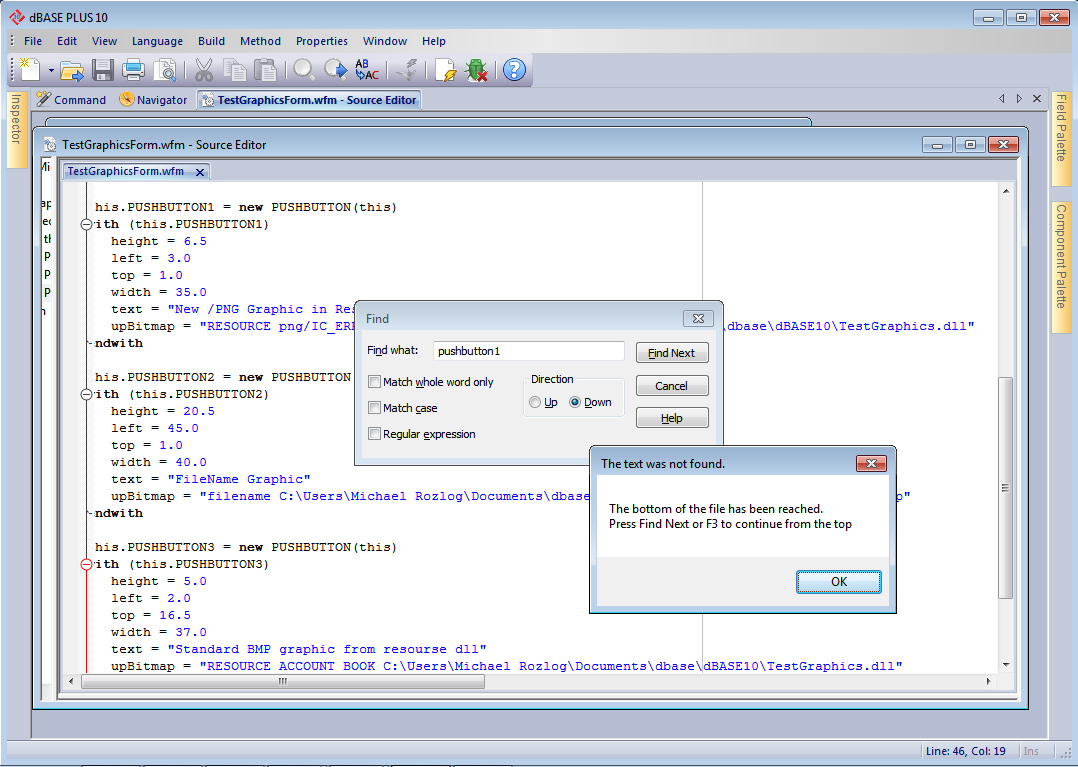Close the TestGraphicsForm.wfm inner editor tab
Image resolution: width=1078 pixels, height=767 pixels.
coord(200,173)
